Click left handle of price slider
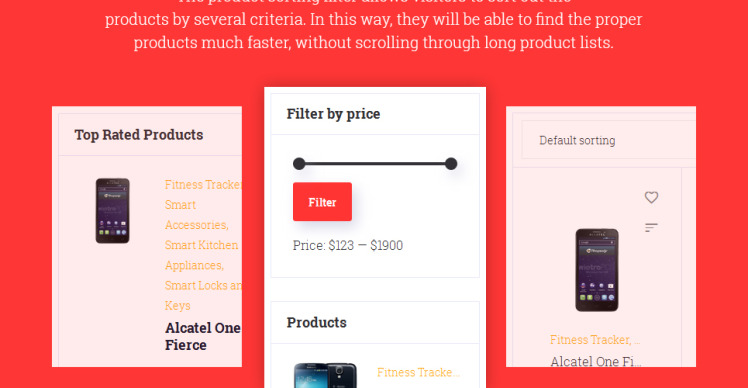This screenshot has width=748, height=388. point(299,164)
